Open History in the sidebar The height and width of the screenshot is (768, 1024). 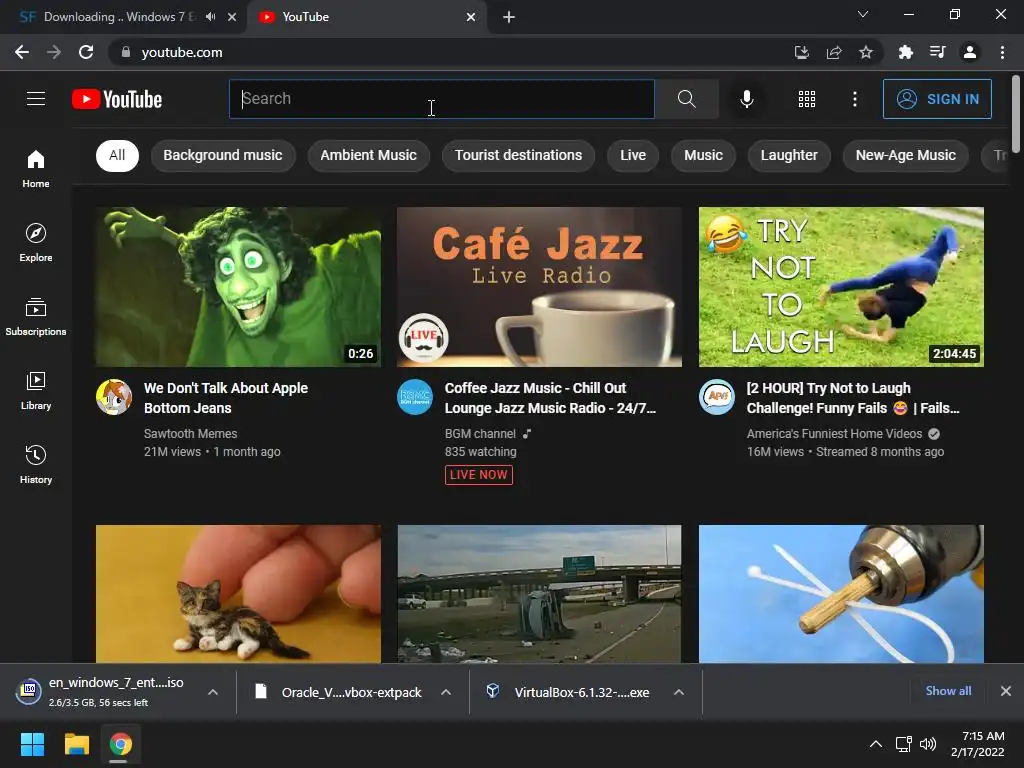tap(36, 464)
